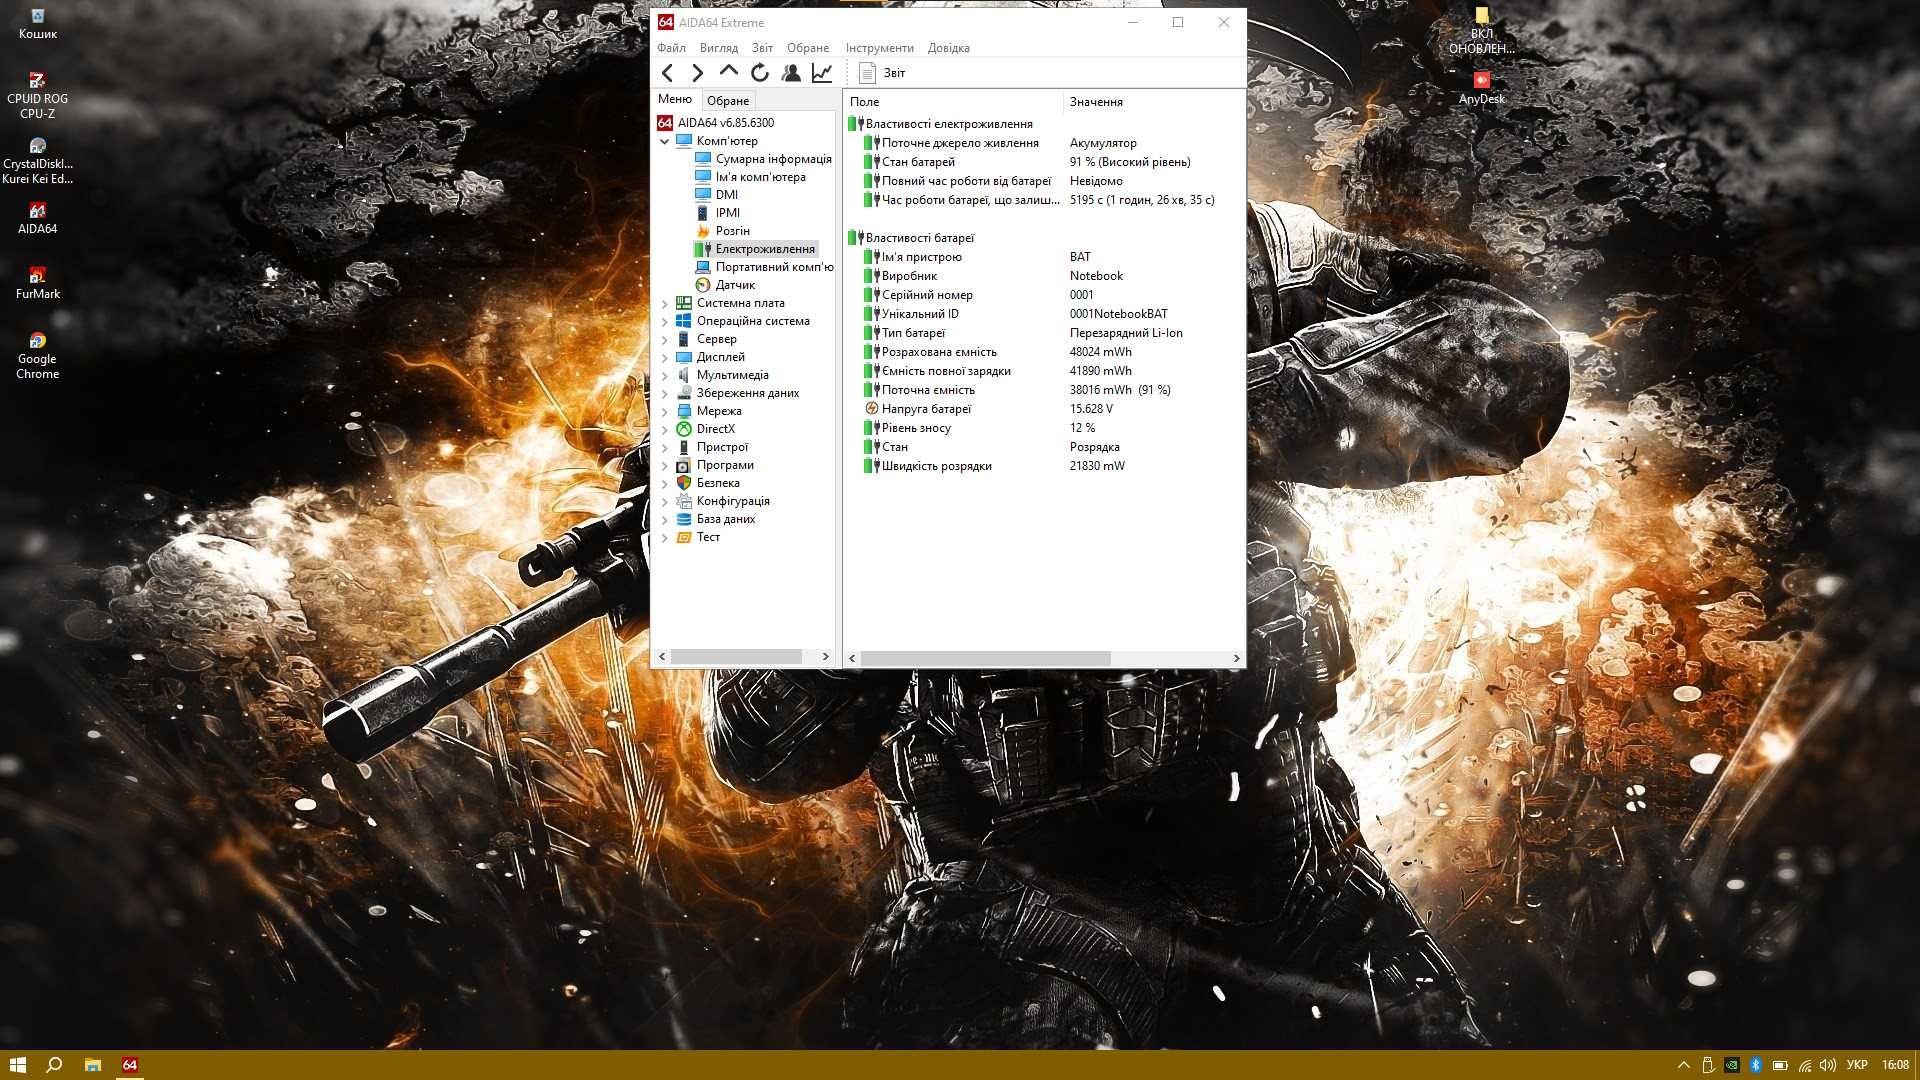
Task: Expand the Дисплей tree node
Action: [664, 357]
